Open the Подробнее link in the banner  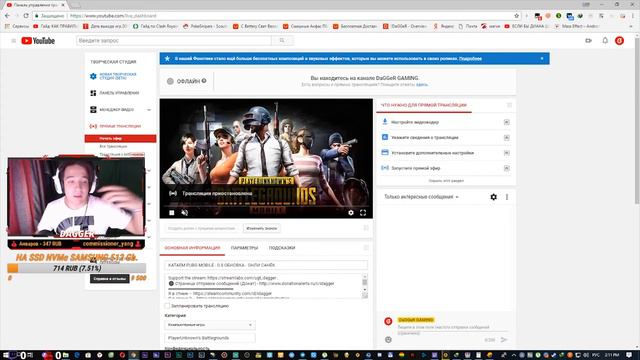pyautogui.click(x=470, y=58)
